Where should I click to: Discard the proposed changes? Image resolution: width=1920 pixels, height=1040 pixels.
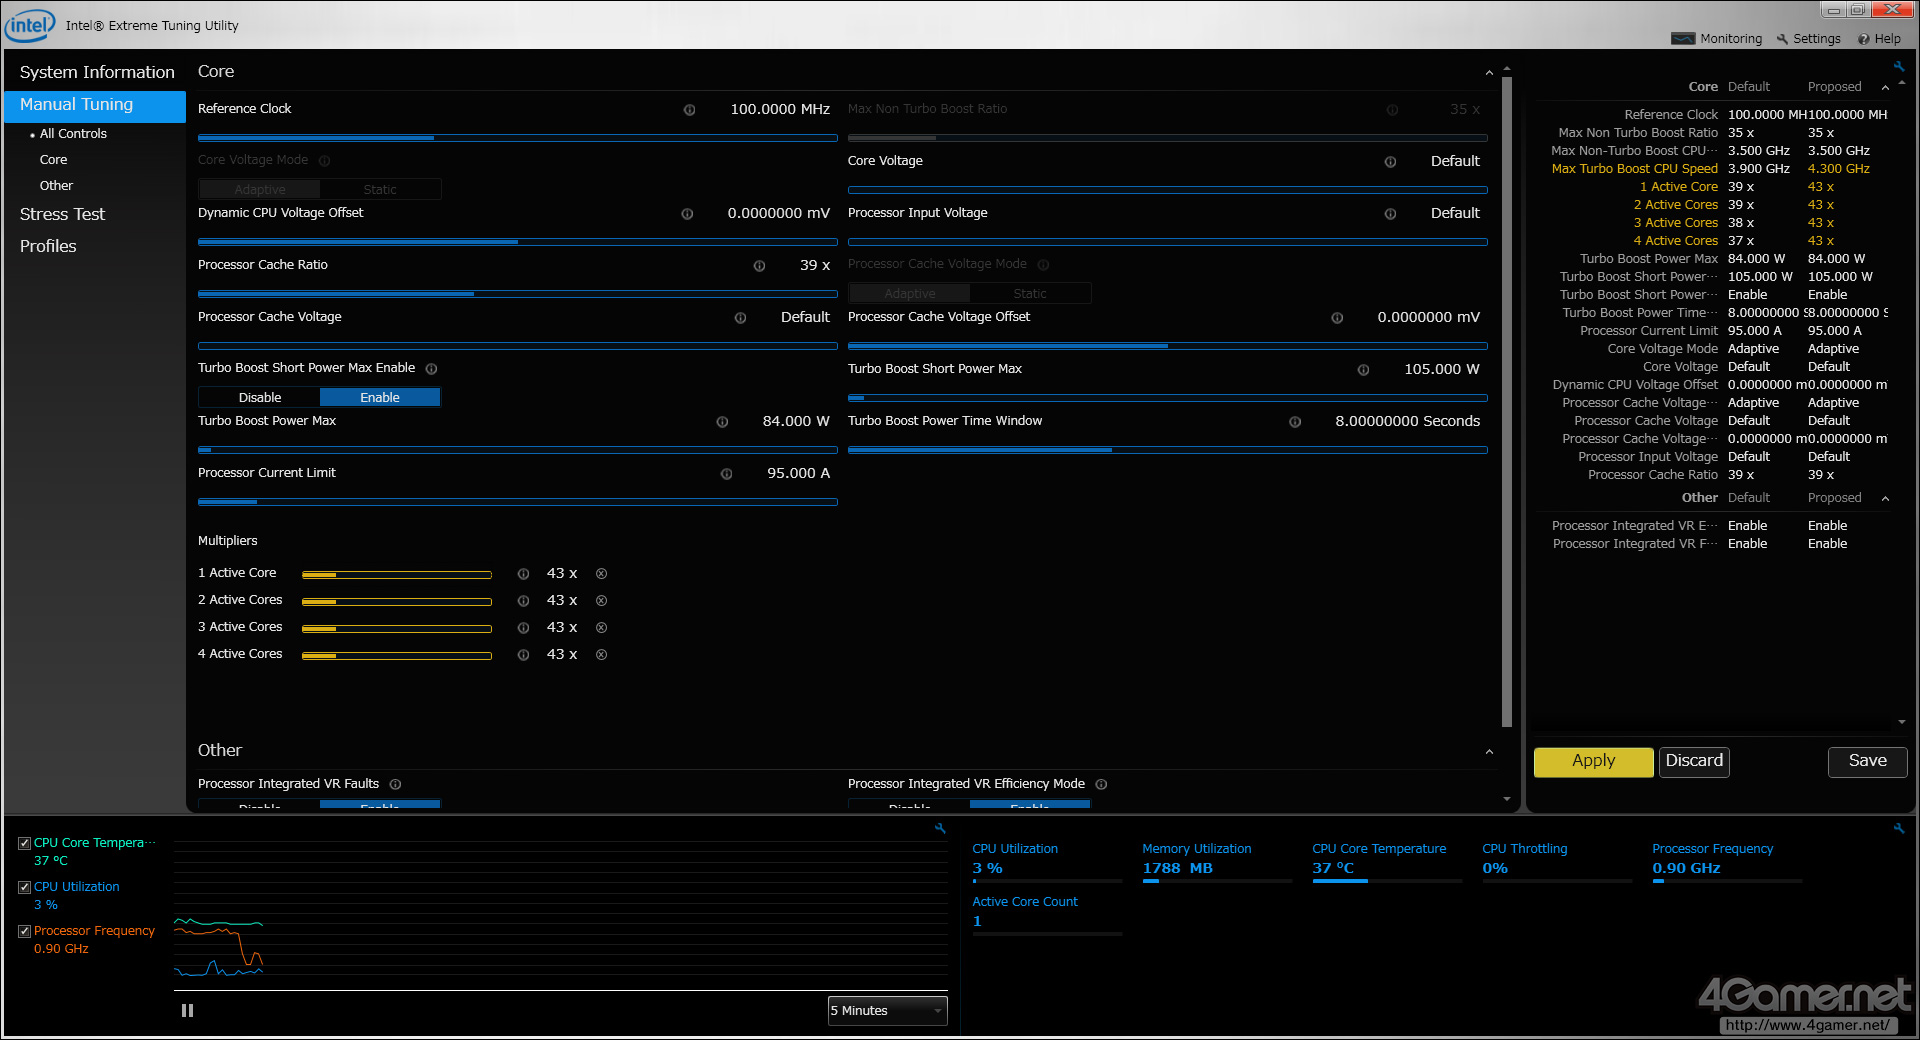click(1694, 761)
